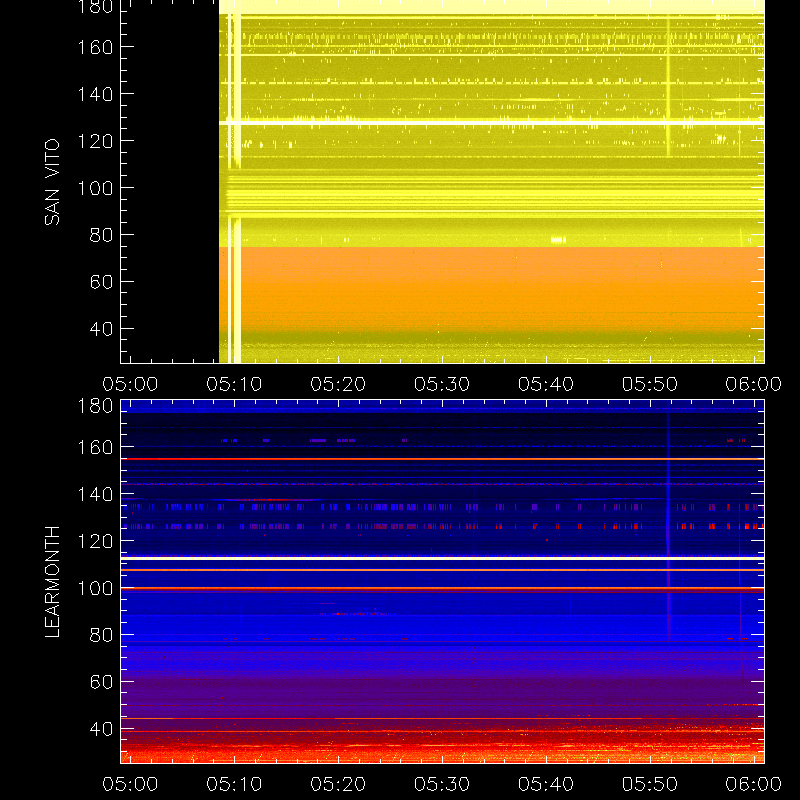The height and width of the screenshot is (800, 800).
Task: Select the 40 frequency label on Learmonth axis
Action: coord(101,729)
